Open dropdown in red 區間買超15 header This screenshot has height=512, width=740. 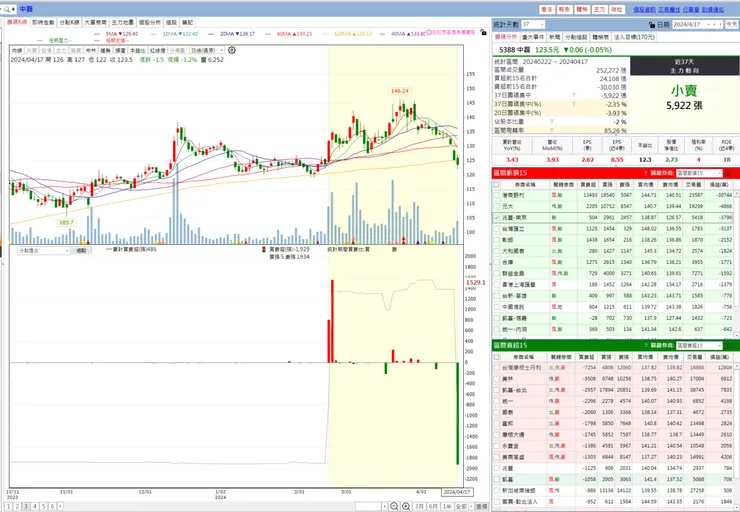699,173
